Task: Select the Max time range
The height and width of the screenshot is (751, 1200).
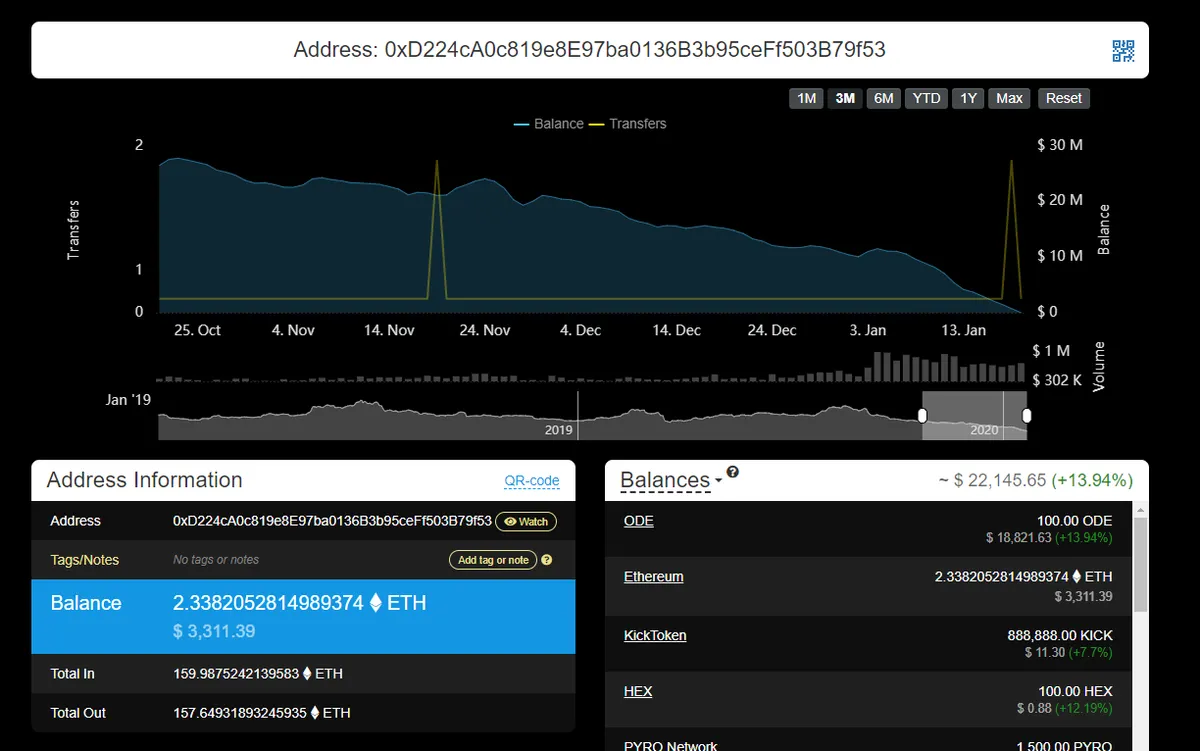Action: pos(1009,98)
